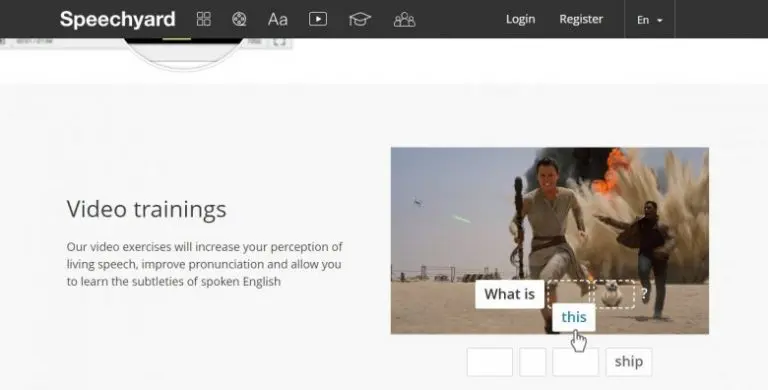This screenshot has width=768, height=390.
Task: Click the 'this' word tile
Action: pyautogui.click(x=574, y=317)
